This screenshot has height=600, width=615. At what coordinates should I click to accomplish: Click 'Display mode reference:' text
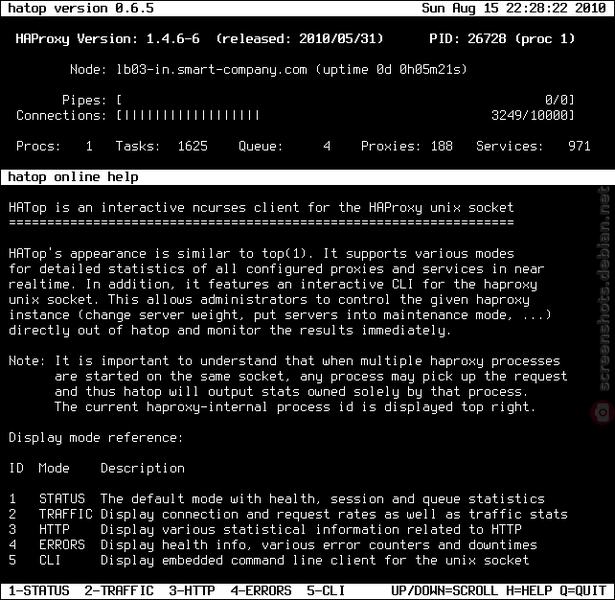(96, 437)
